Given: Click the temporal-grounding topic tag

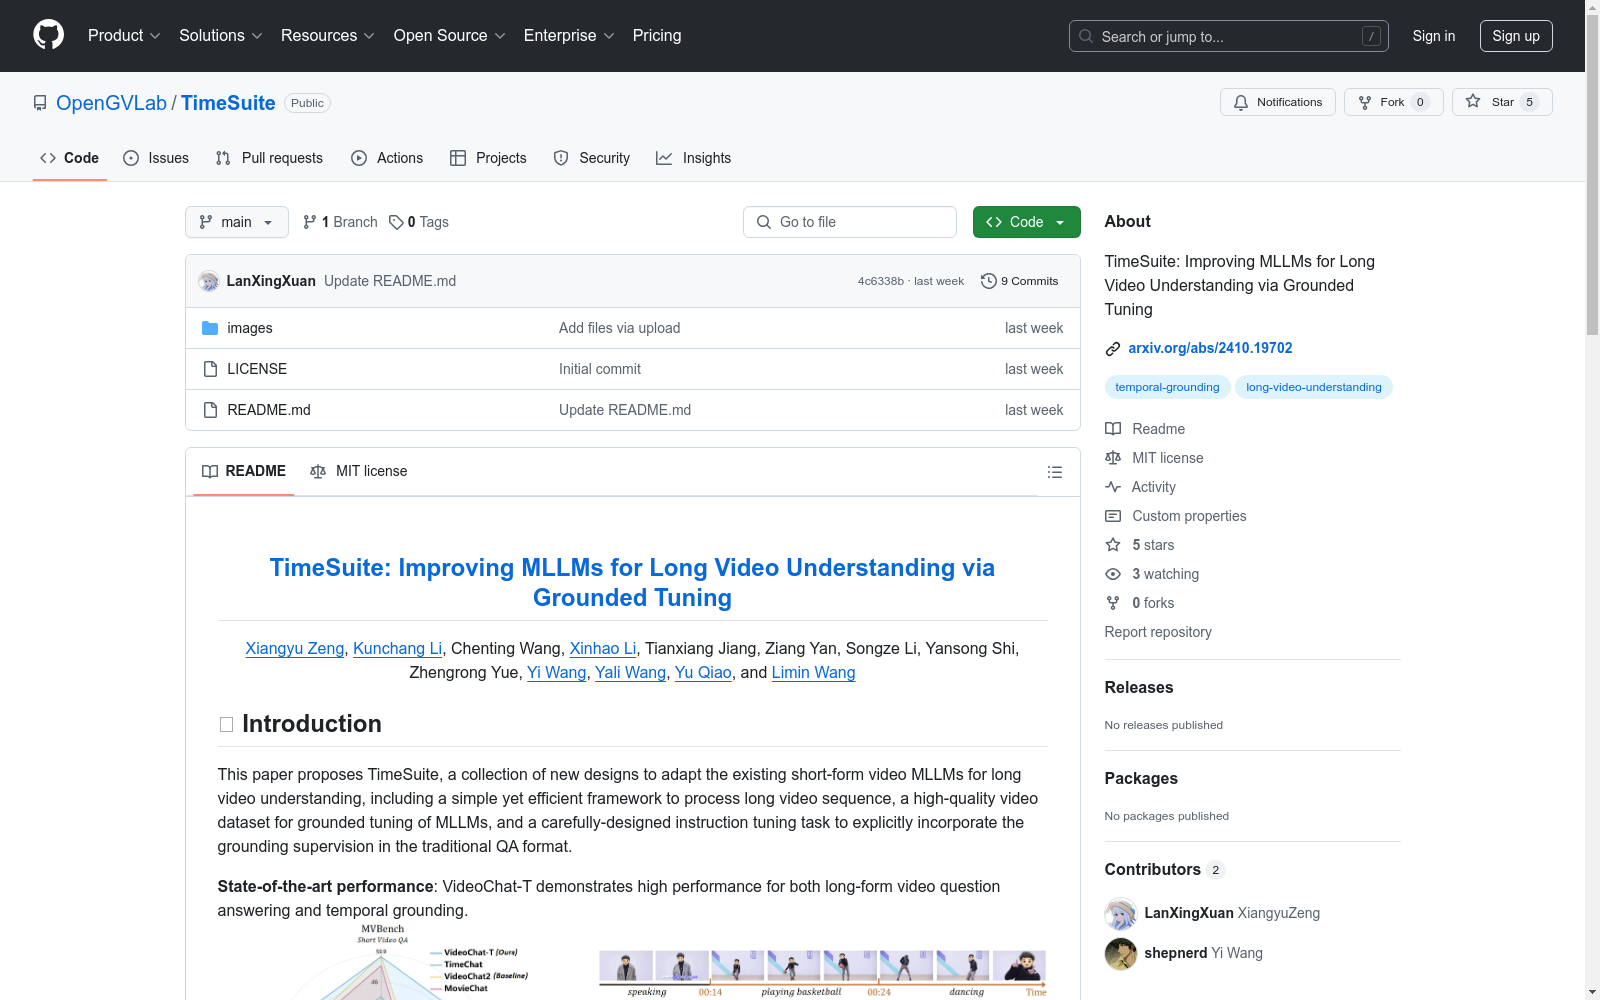Looking at the screenshot, I should (x=1167, y=387).
